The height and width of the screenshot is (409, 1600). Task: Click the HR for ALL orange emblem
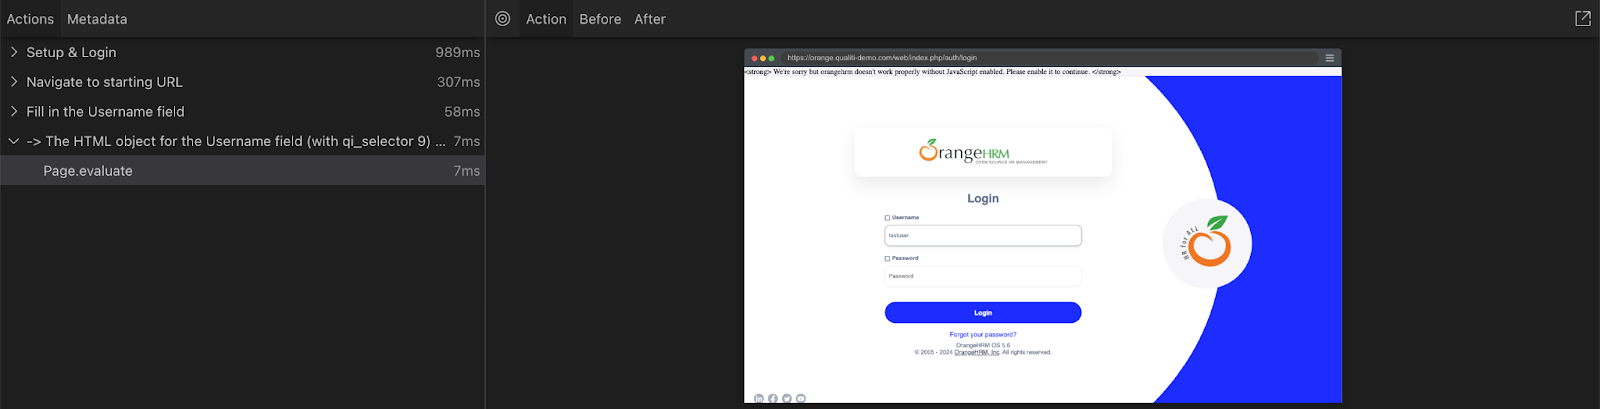(x=1208, y=244)
